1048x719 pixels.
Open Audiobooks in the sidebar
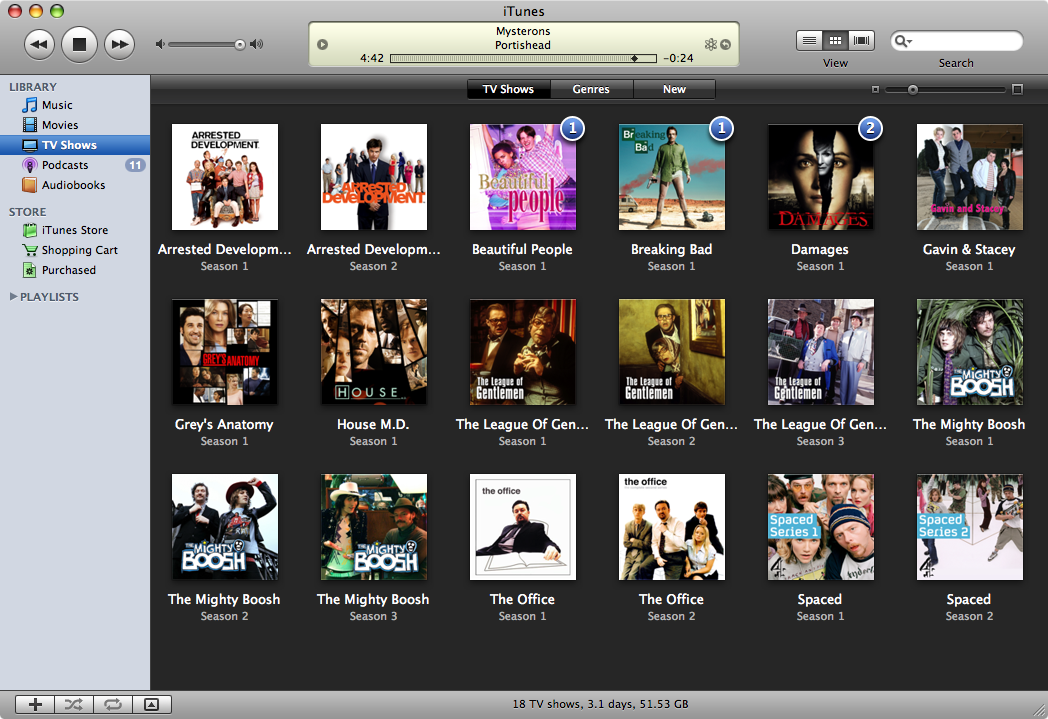(x=75, y=185)
